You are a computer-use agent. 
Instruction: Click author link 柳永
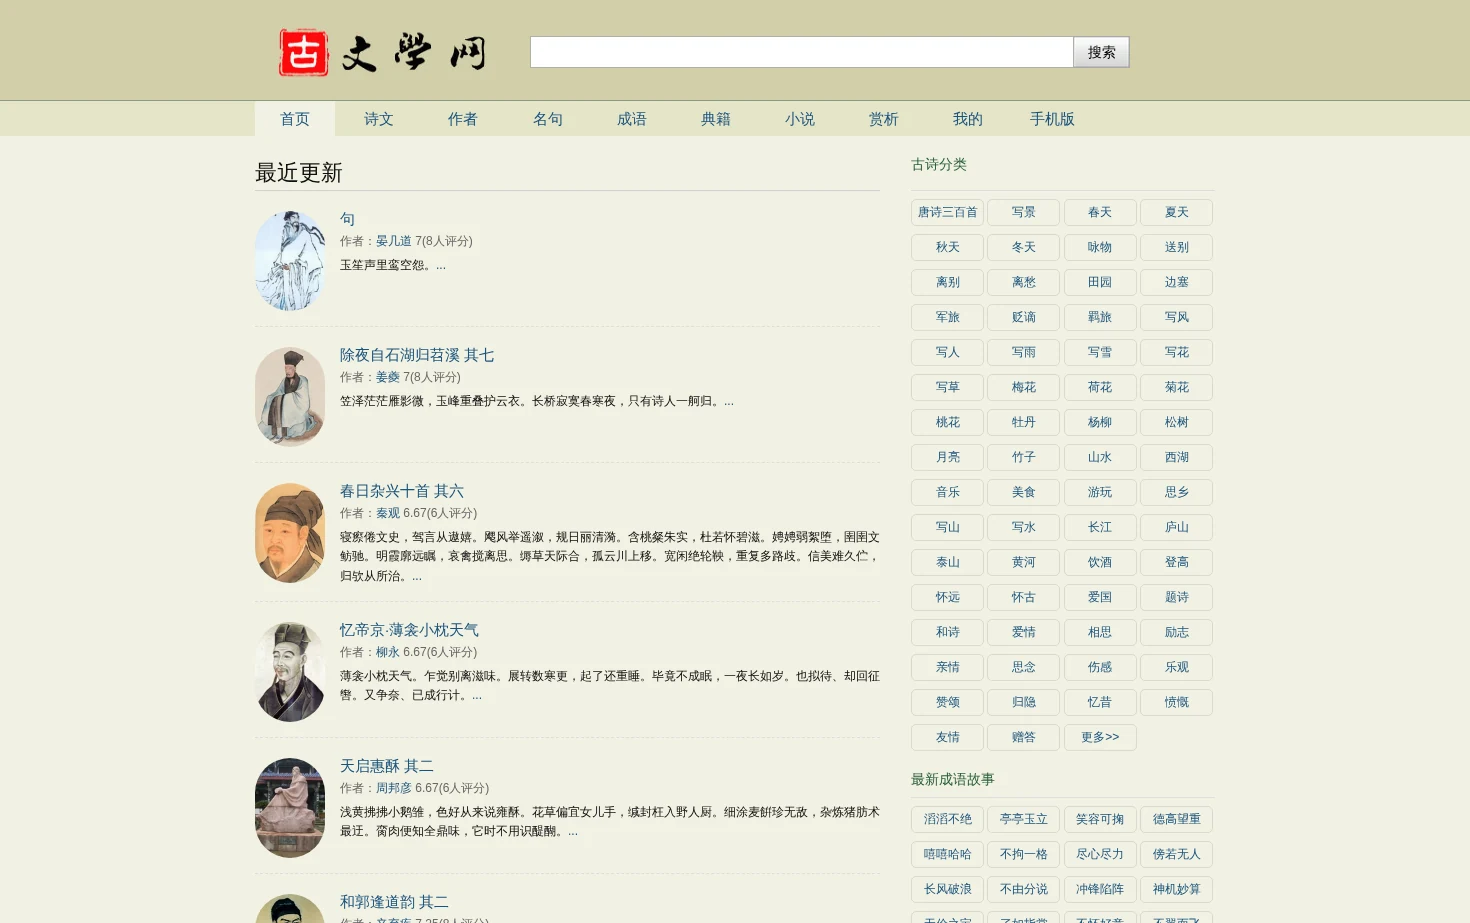click(x=388, y=652)
